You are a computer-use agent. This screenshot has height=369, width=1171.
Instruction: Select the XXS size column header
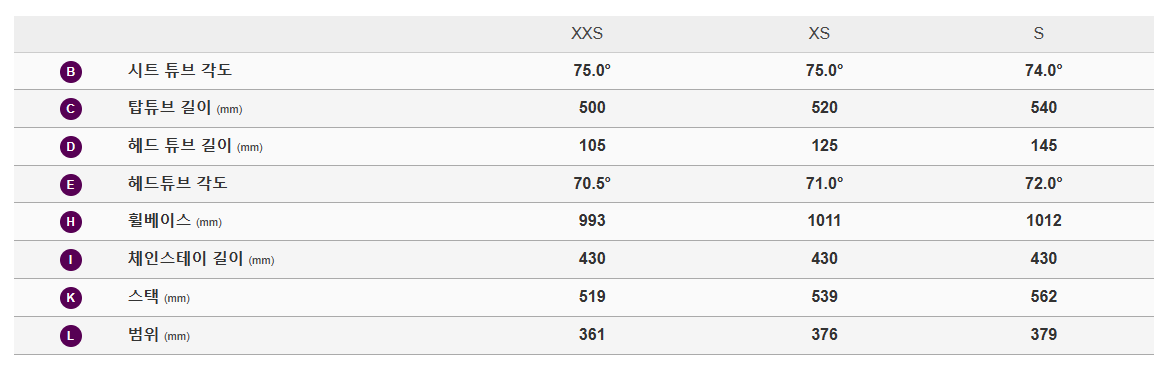point(587,34)
